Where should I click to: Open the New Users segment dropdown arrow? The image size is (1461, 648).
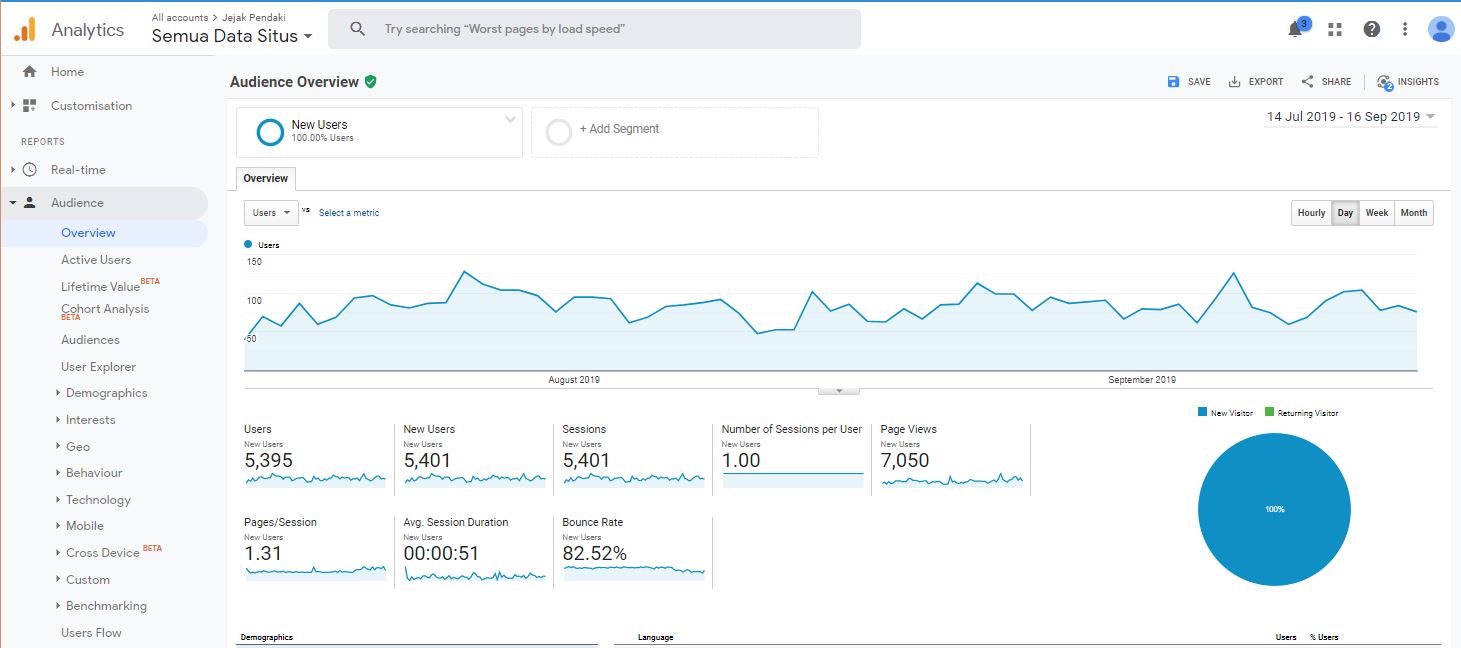[x=510, y=120]
